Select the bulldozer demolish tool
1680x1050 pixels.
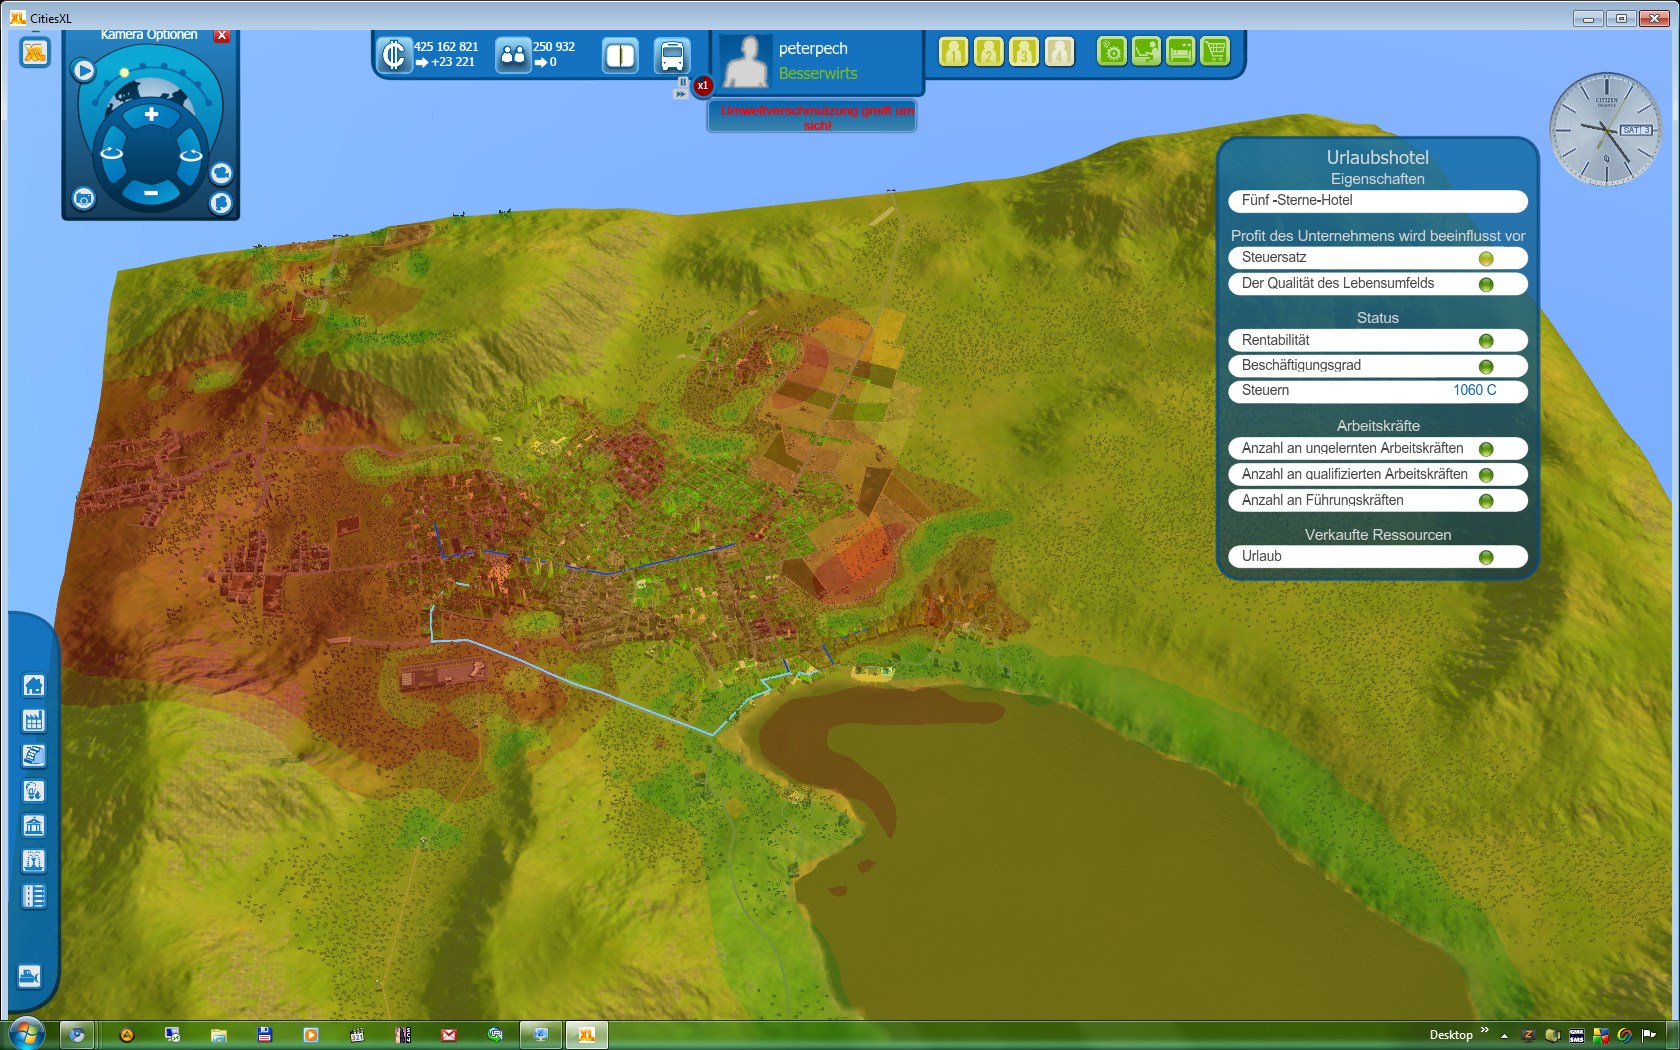[x=30, y=975]
